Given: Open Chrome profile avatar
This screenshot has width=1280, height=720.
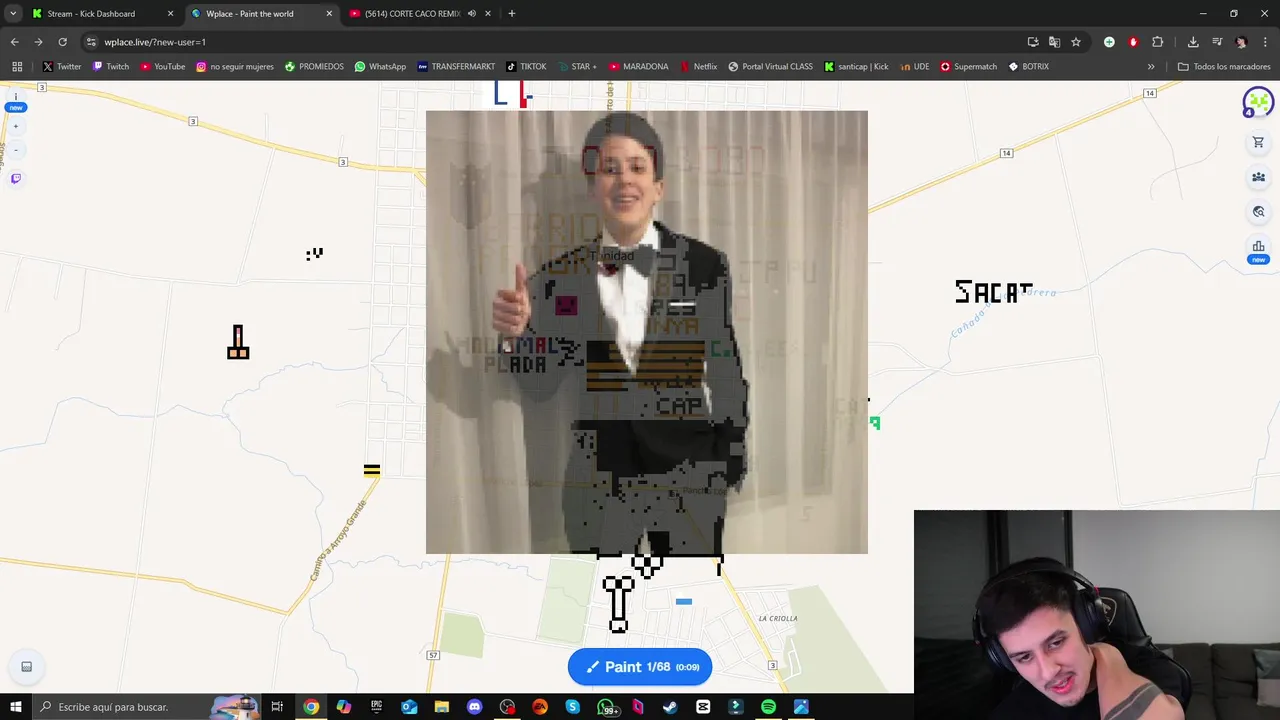Looking at the screenshot, I should pos(1241,42).
